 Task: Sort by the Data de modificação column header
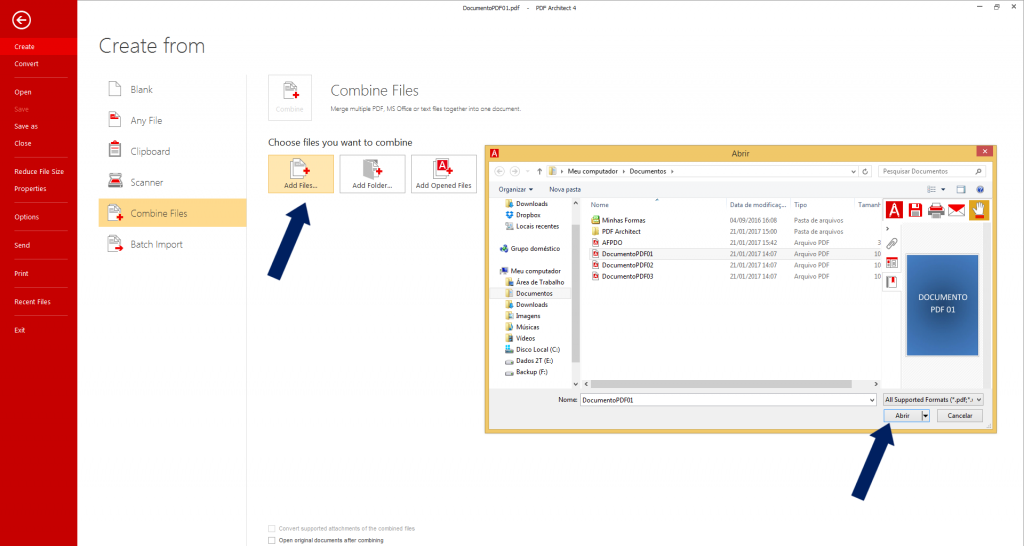click(x=758, y=204)
